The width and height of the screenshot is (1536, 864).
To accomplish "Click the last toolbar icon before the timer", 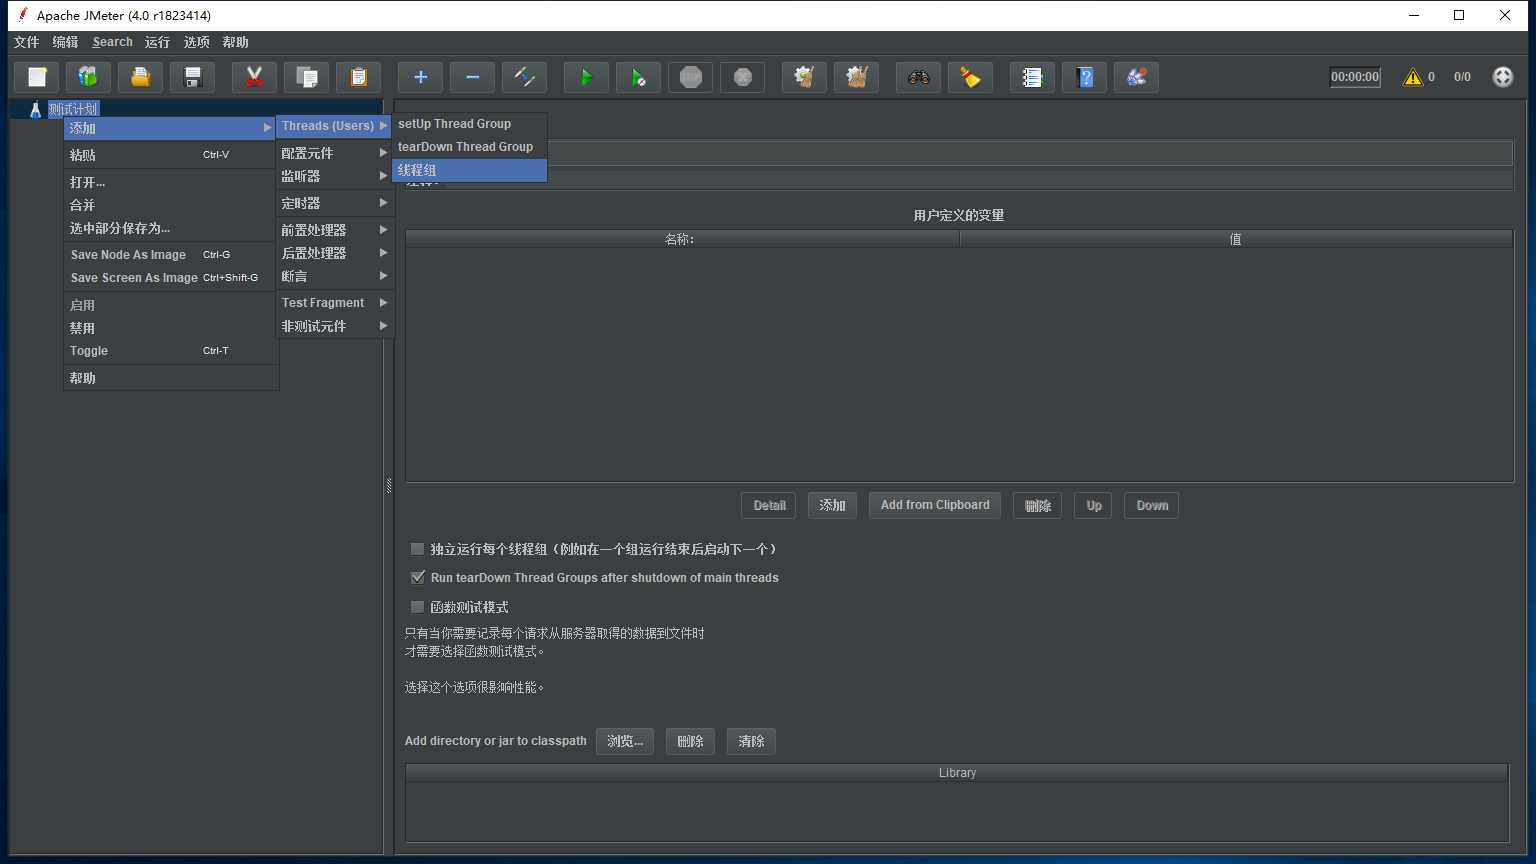I will click(x=1137, y=77).
